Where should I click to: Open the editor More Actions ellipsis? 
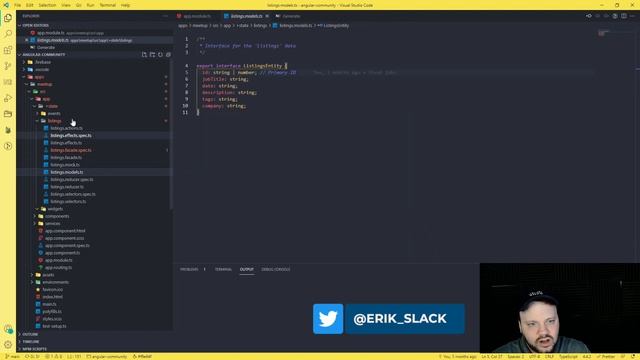tap(633, 16)
